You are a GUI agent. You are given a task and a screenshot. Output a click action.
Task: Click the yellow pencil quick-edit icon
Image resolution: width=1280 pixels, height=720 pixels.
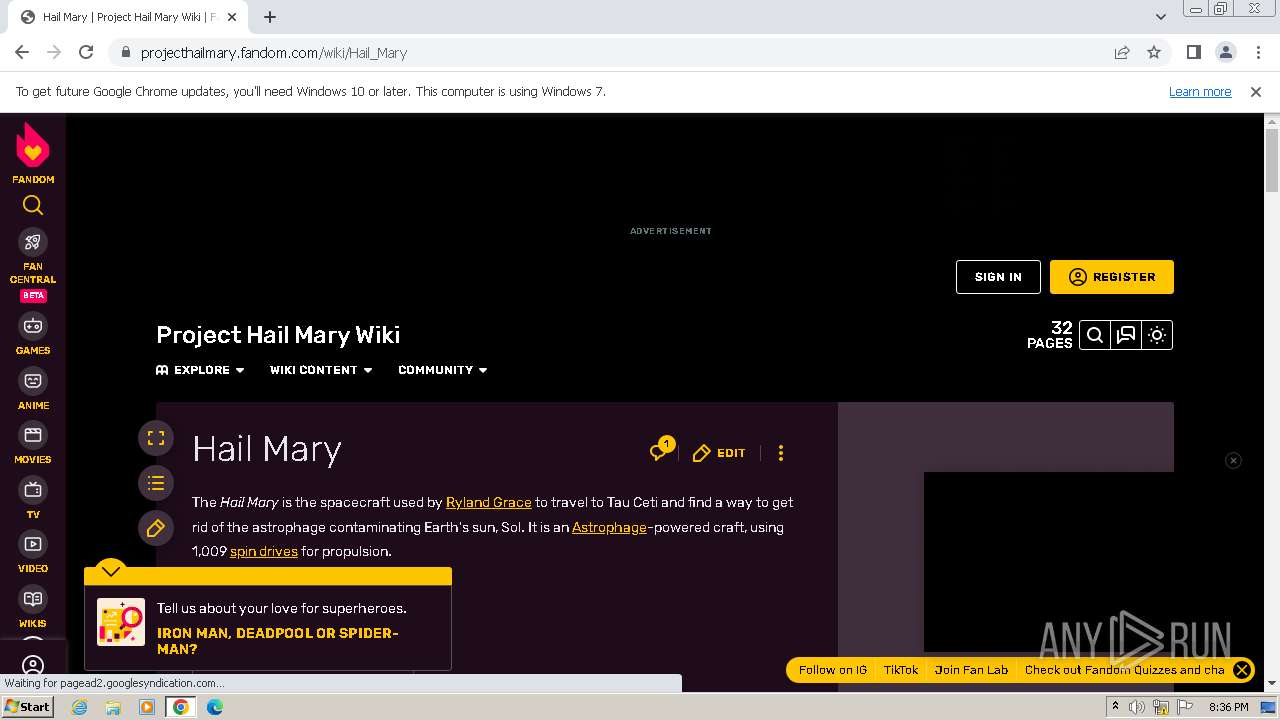(156, 529)
